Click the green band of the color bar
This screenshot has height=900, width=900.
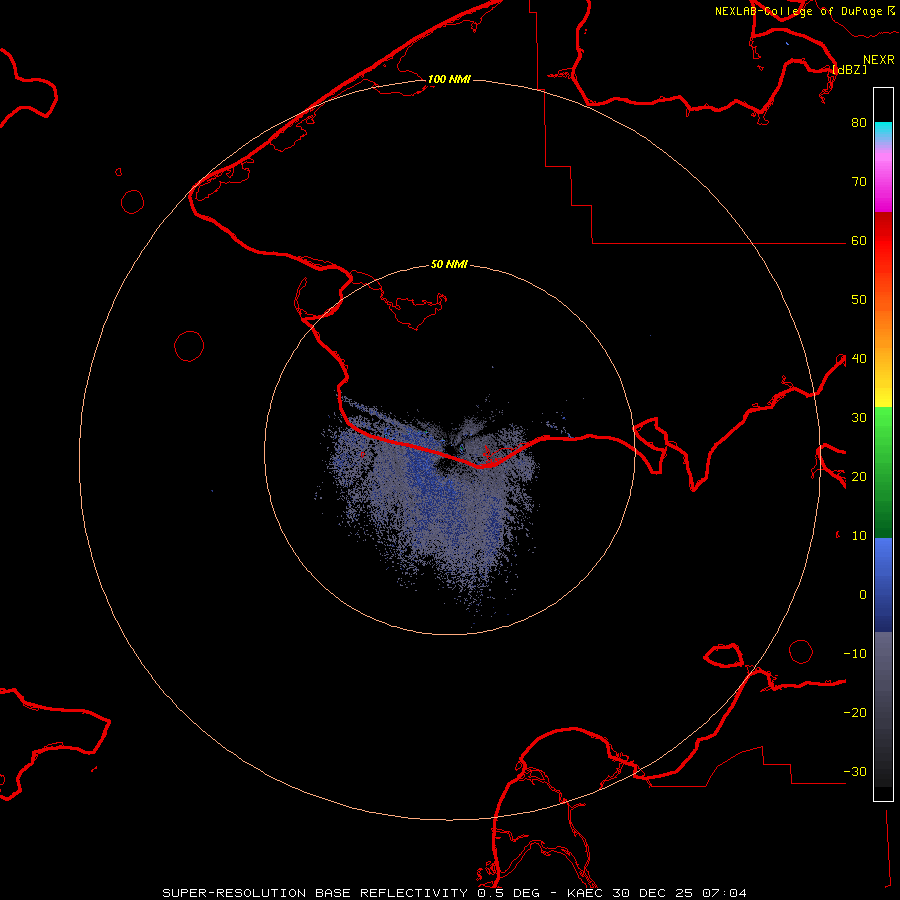[x=883, y=472]
